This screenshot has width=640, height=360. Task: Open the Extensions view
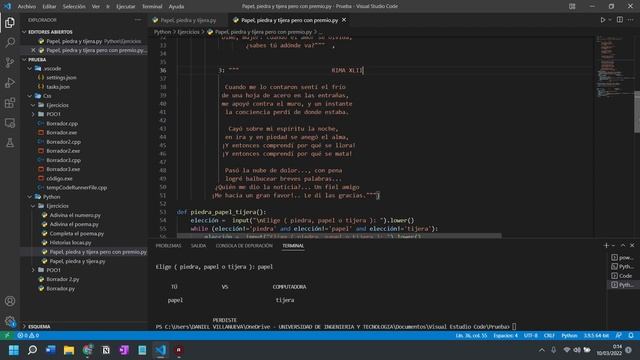(x=10, y=102)
